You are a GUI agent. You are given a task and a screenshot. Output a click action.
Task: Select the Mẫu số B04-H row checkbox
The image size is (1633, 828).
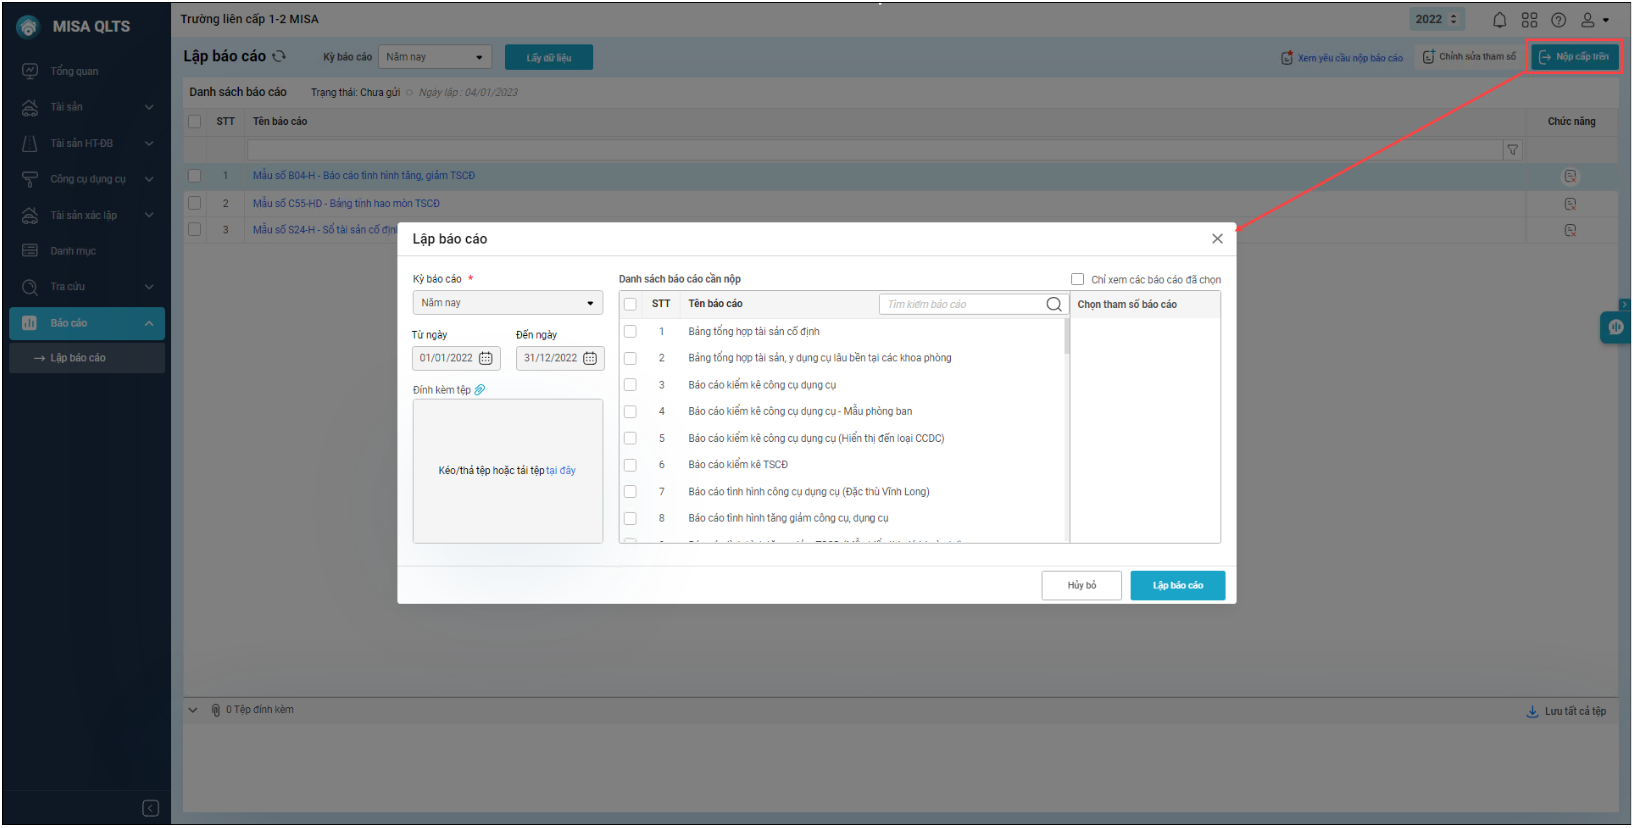coord(194,176)
